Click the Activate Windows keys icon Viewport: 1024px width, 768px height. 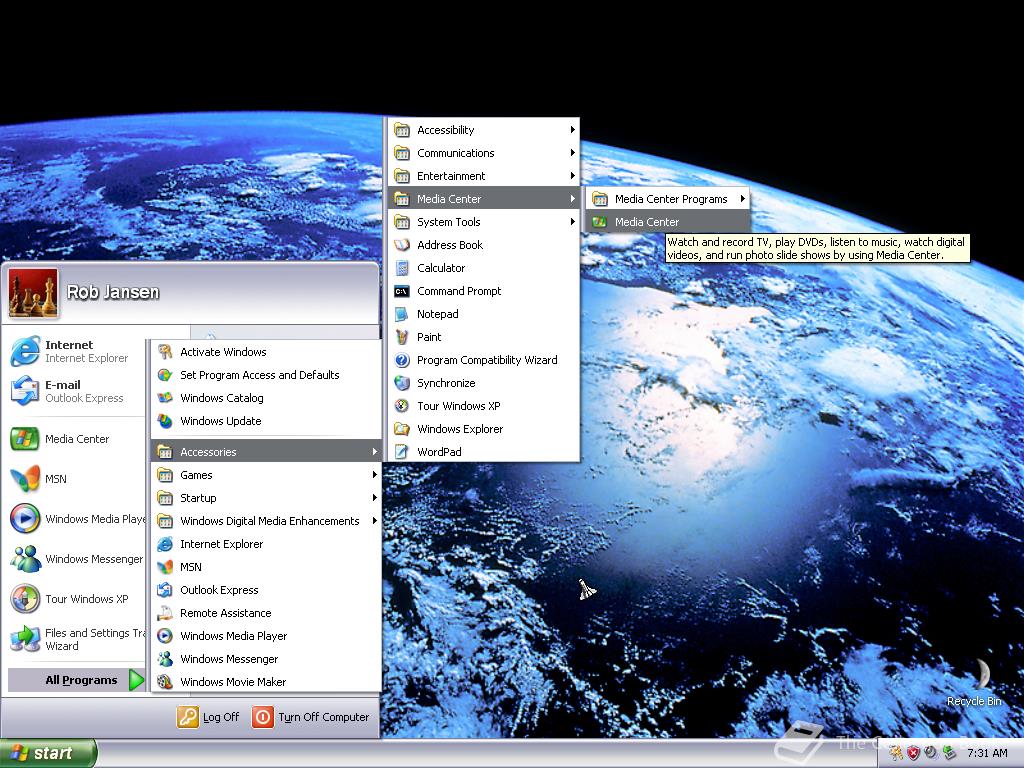pyautogui.click(x=165, y=352)
